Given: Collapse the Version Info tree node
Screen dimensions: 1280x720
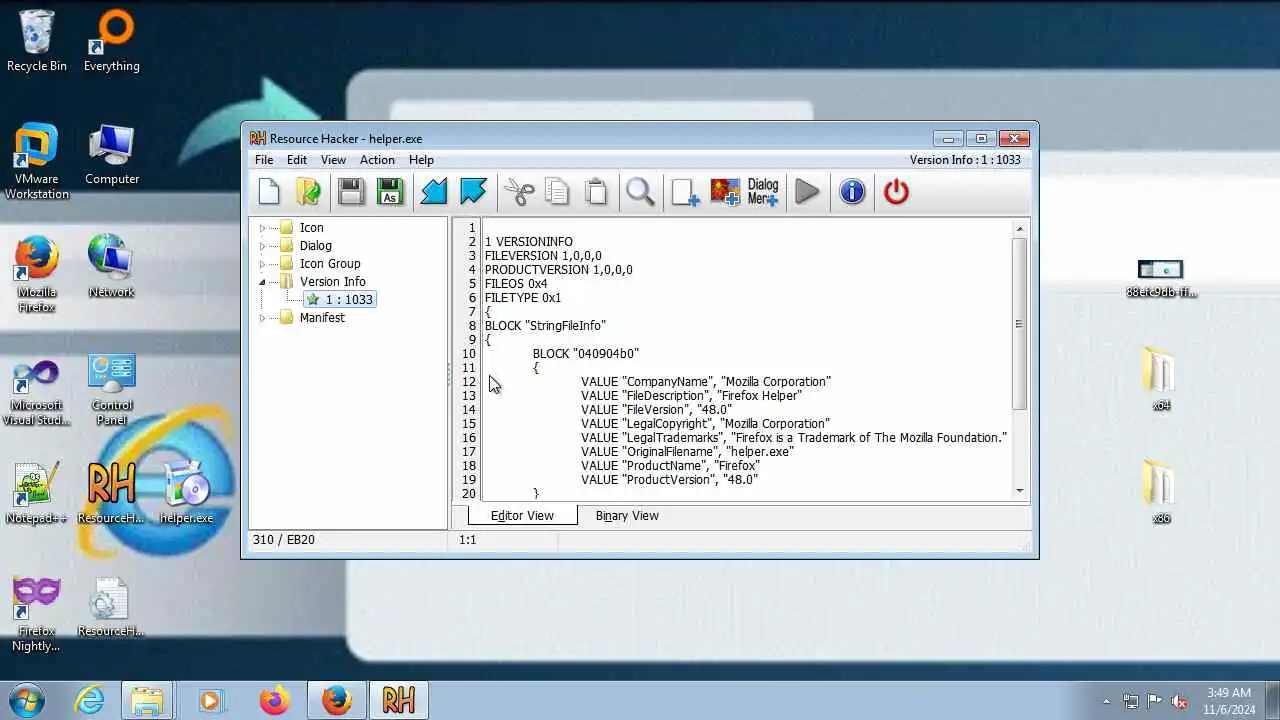Looking at the screenshot, I should [x=263, y=282].
